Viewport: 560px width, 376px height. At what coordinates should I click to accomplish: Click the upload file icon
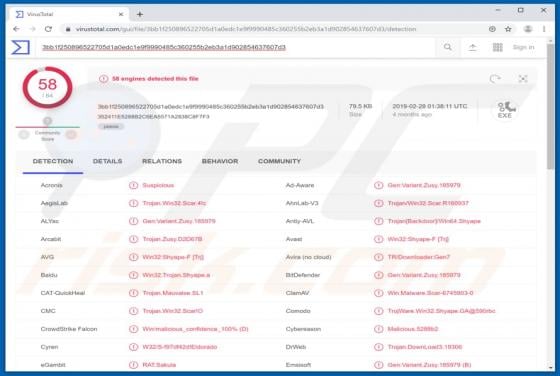tap(472, 47)
